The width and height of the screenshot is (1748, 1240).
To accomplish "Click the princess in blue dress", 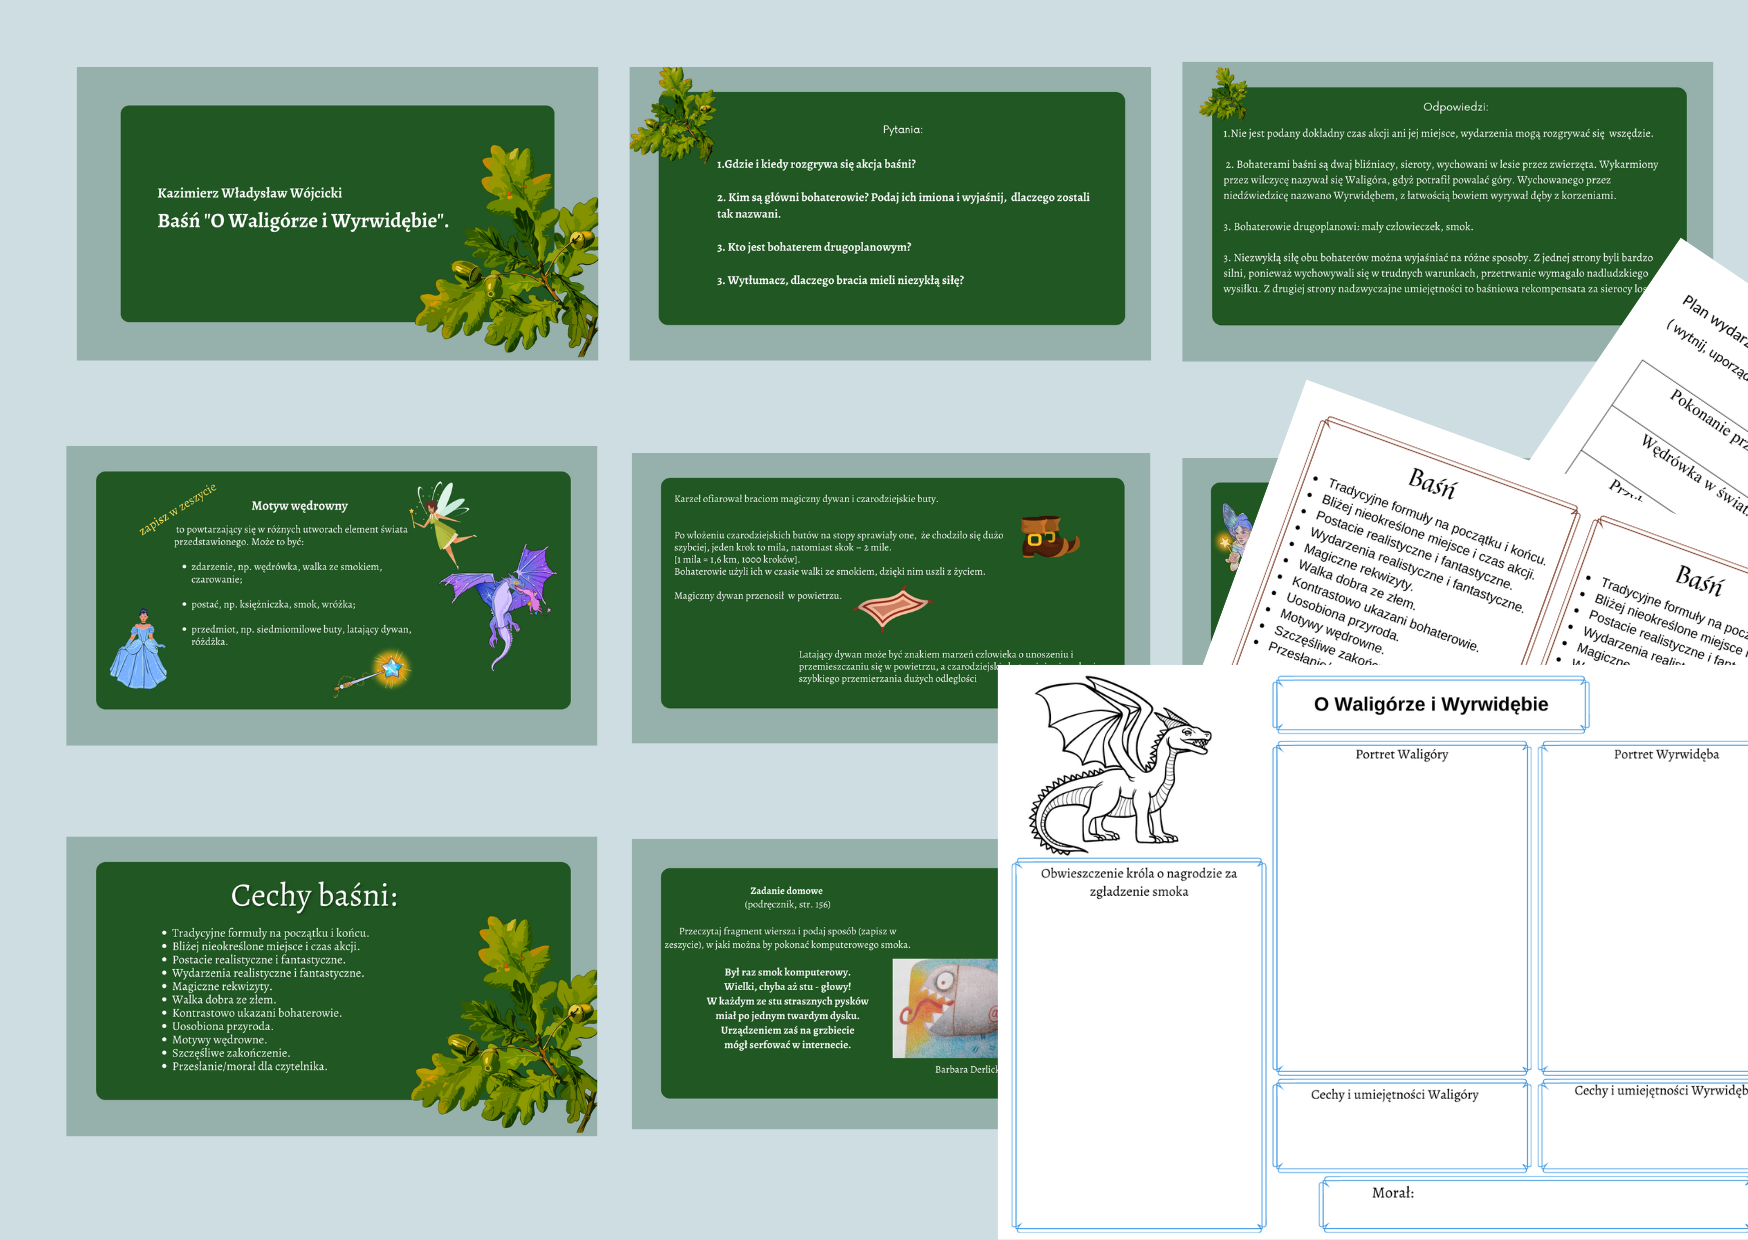I will pyautogui.click(x=140, y=650).
